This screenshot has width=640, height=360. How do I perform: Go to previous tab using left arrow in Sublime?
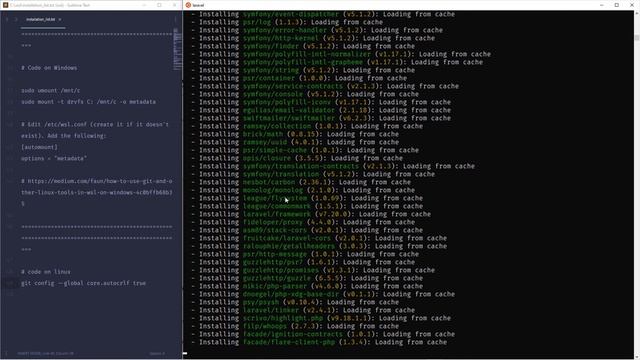coord(7,19)
